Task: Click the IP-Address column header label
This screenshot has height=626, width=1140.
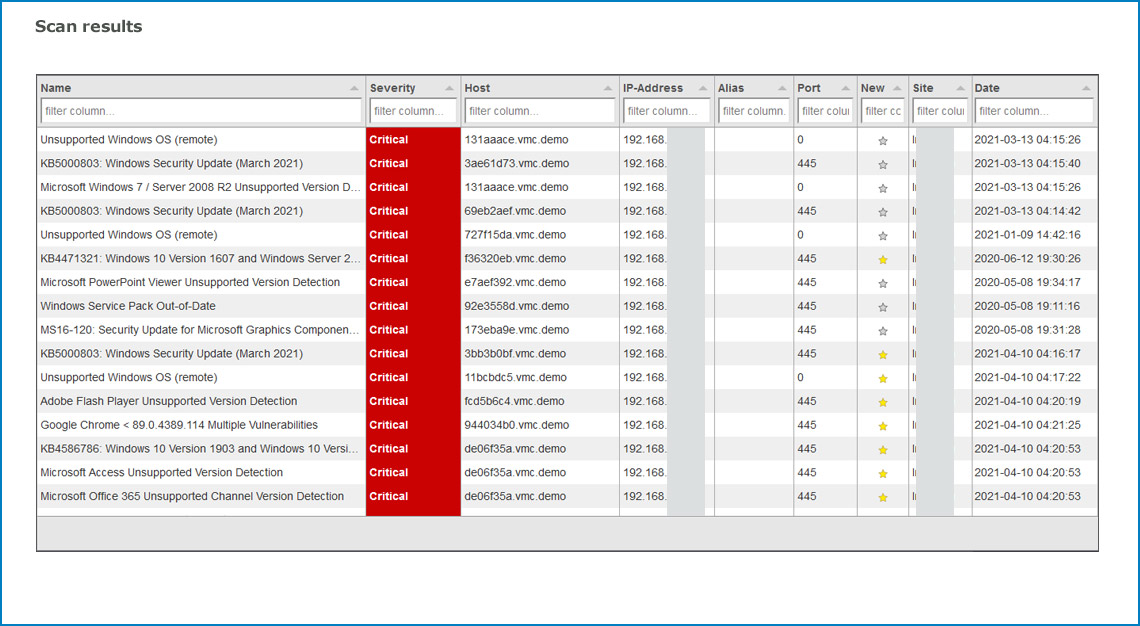Action: click(x=653, y=88)
